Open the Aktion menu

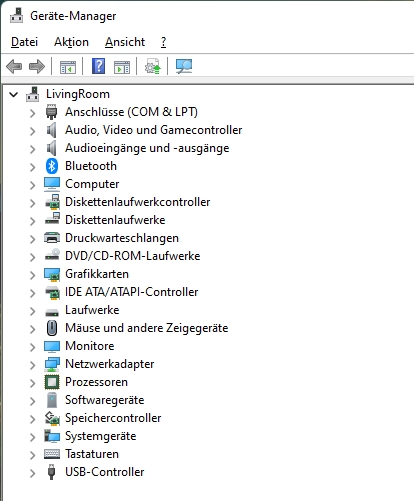click(71, 42)
